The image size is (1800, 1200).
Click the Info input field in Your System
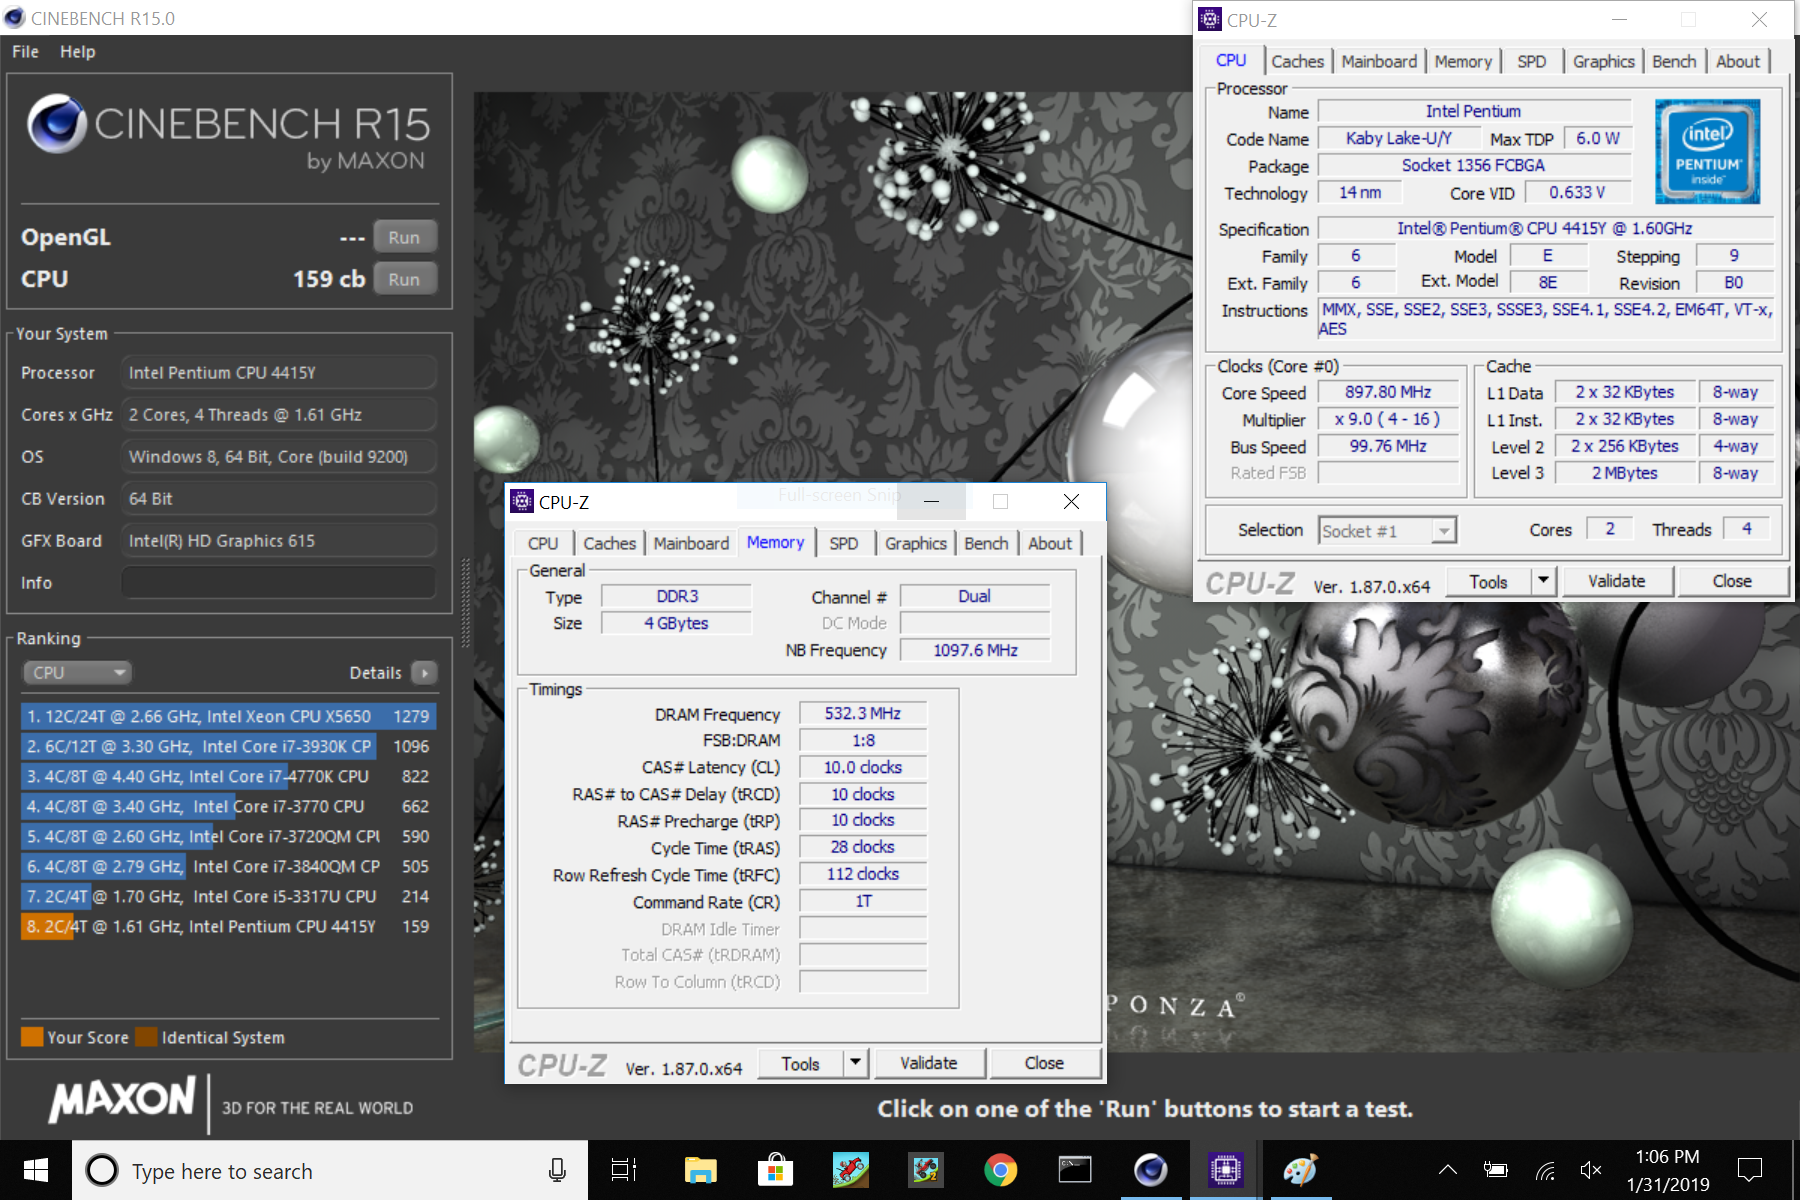(x=278, y=583)
